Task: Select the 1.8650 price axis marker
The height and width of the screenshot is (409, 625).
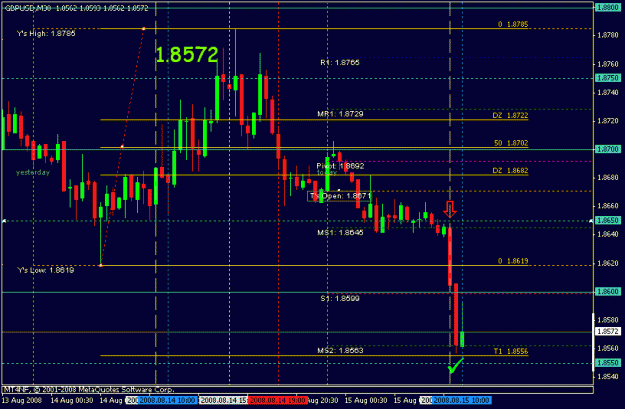Action: [x=608, y=220]
